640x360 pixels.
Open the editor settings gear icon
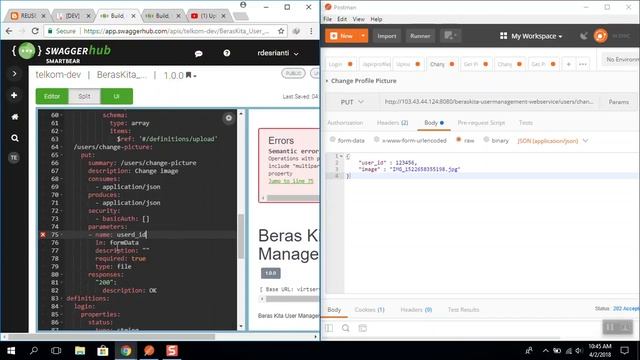tap(229, 118)
